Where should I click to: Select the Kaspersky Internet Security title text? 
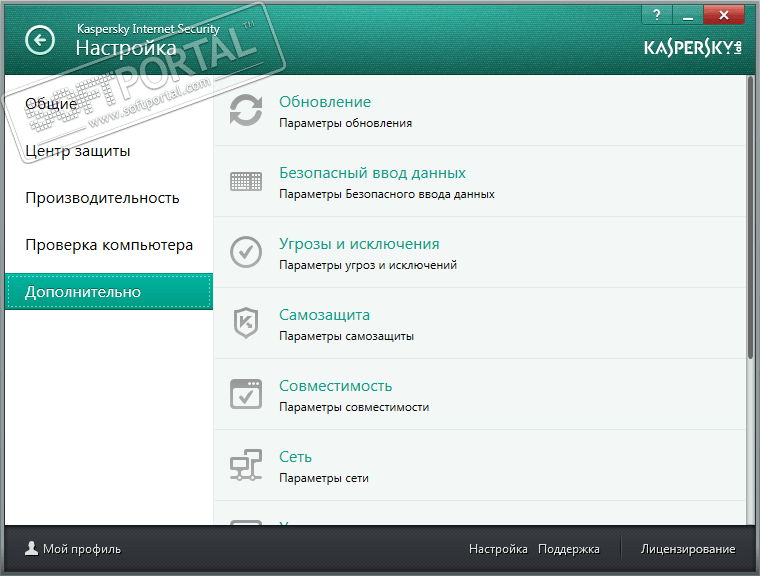[148, 29]
